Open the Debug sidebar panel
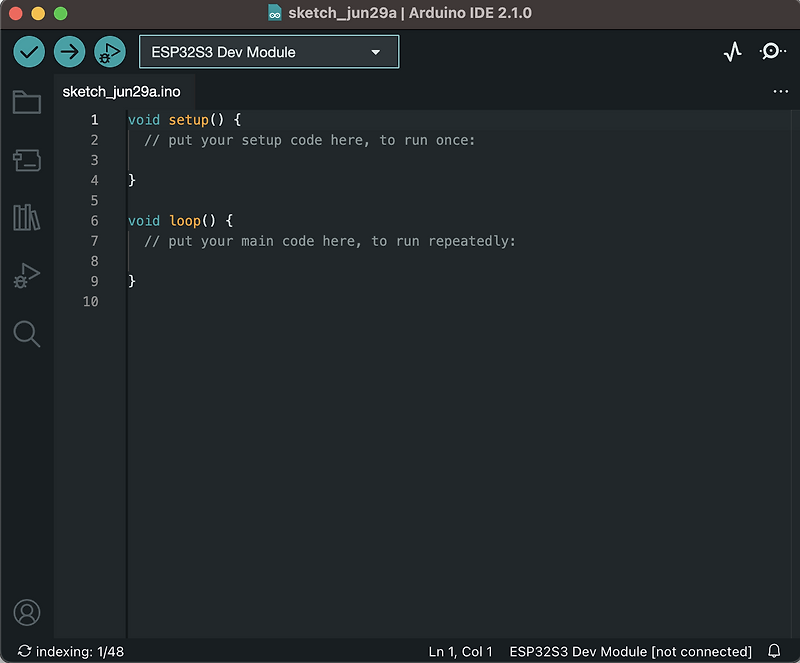The height and width of the screenshot is (663, 800). (27, 275)
